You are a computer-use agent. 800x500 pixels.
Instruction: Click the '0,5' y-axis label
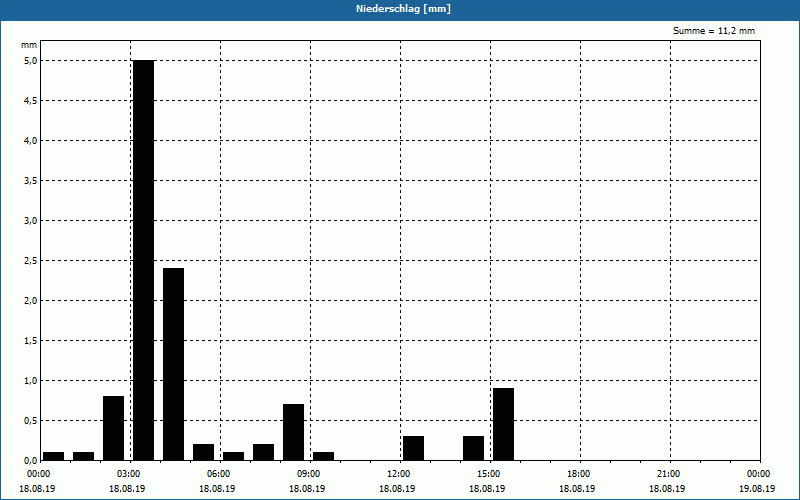(31, 421)
